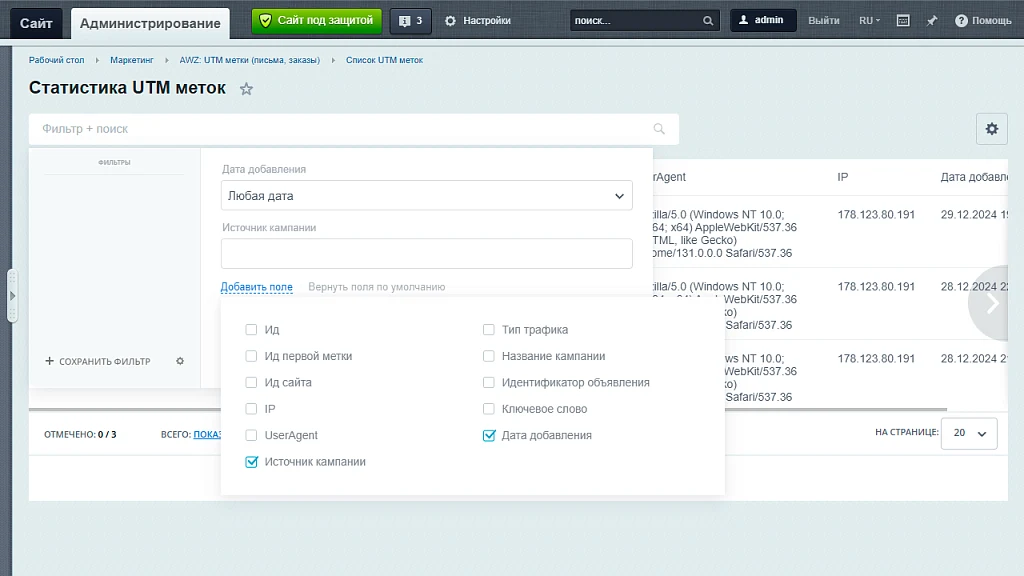This screenshot has height=576, width=1024.
Task: Open the Любая дата dropdown
Action: tap(426, 196)
